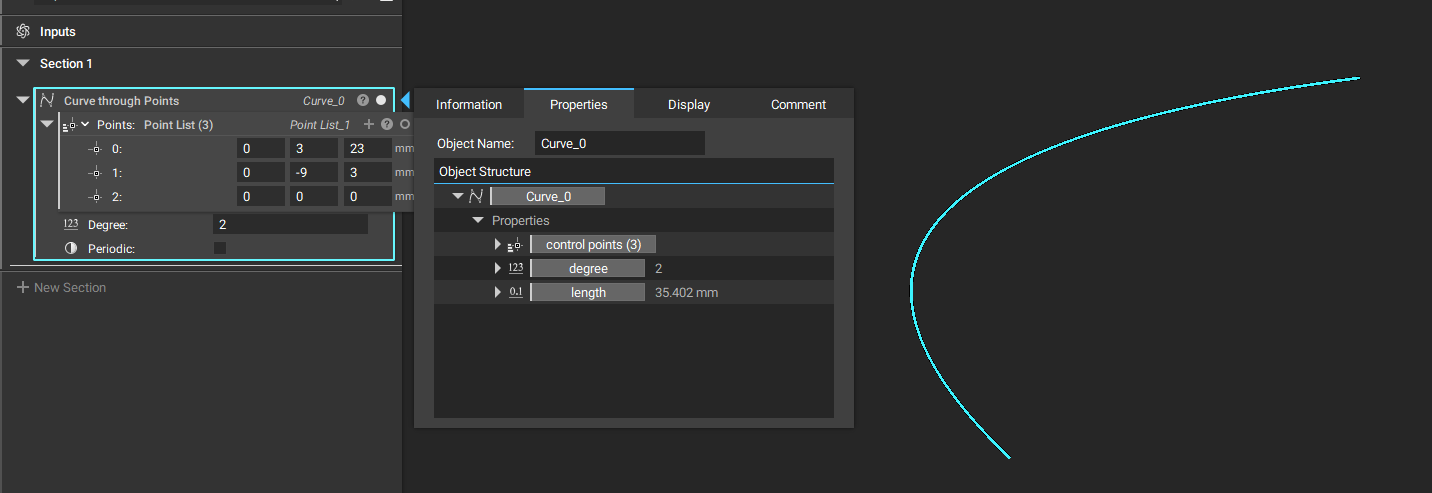Click the Point List_1 output label

pyautogui.click(x=320, y=125)
